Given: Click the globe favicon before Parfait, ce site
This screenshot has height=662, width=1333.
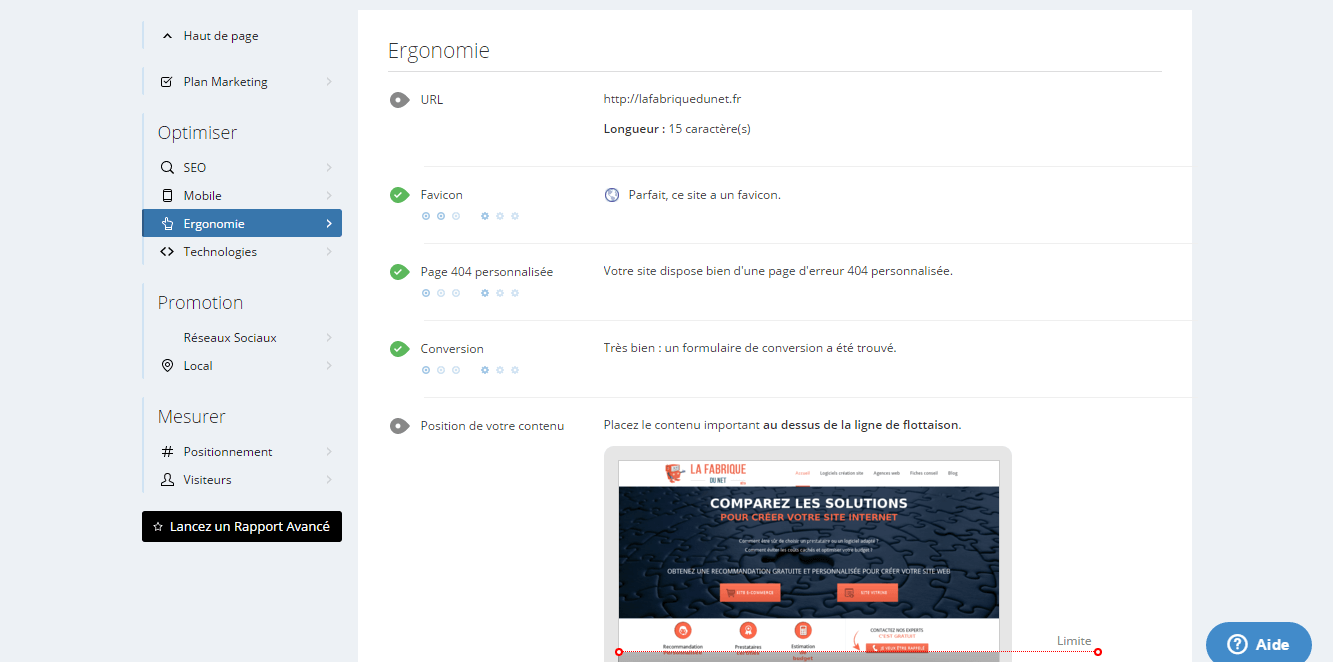Looking at the screenshot, I should tap(612, 195).
